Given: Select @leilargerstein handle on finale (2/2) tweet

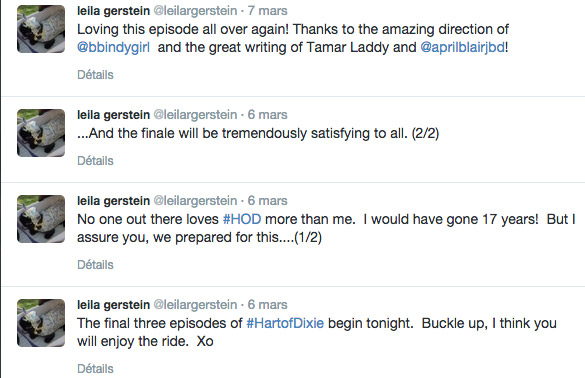Looking at the screenshot, I should click(x=195, y=115).
